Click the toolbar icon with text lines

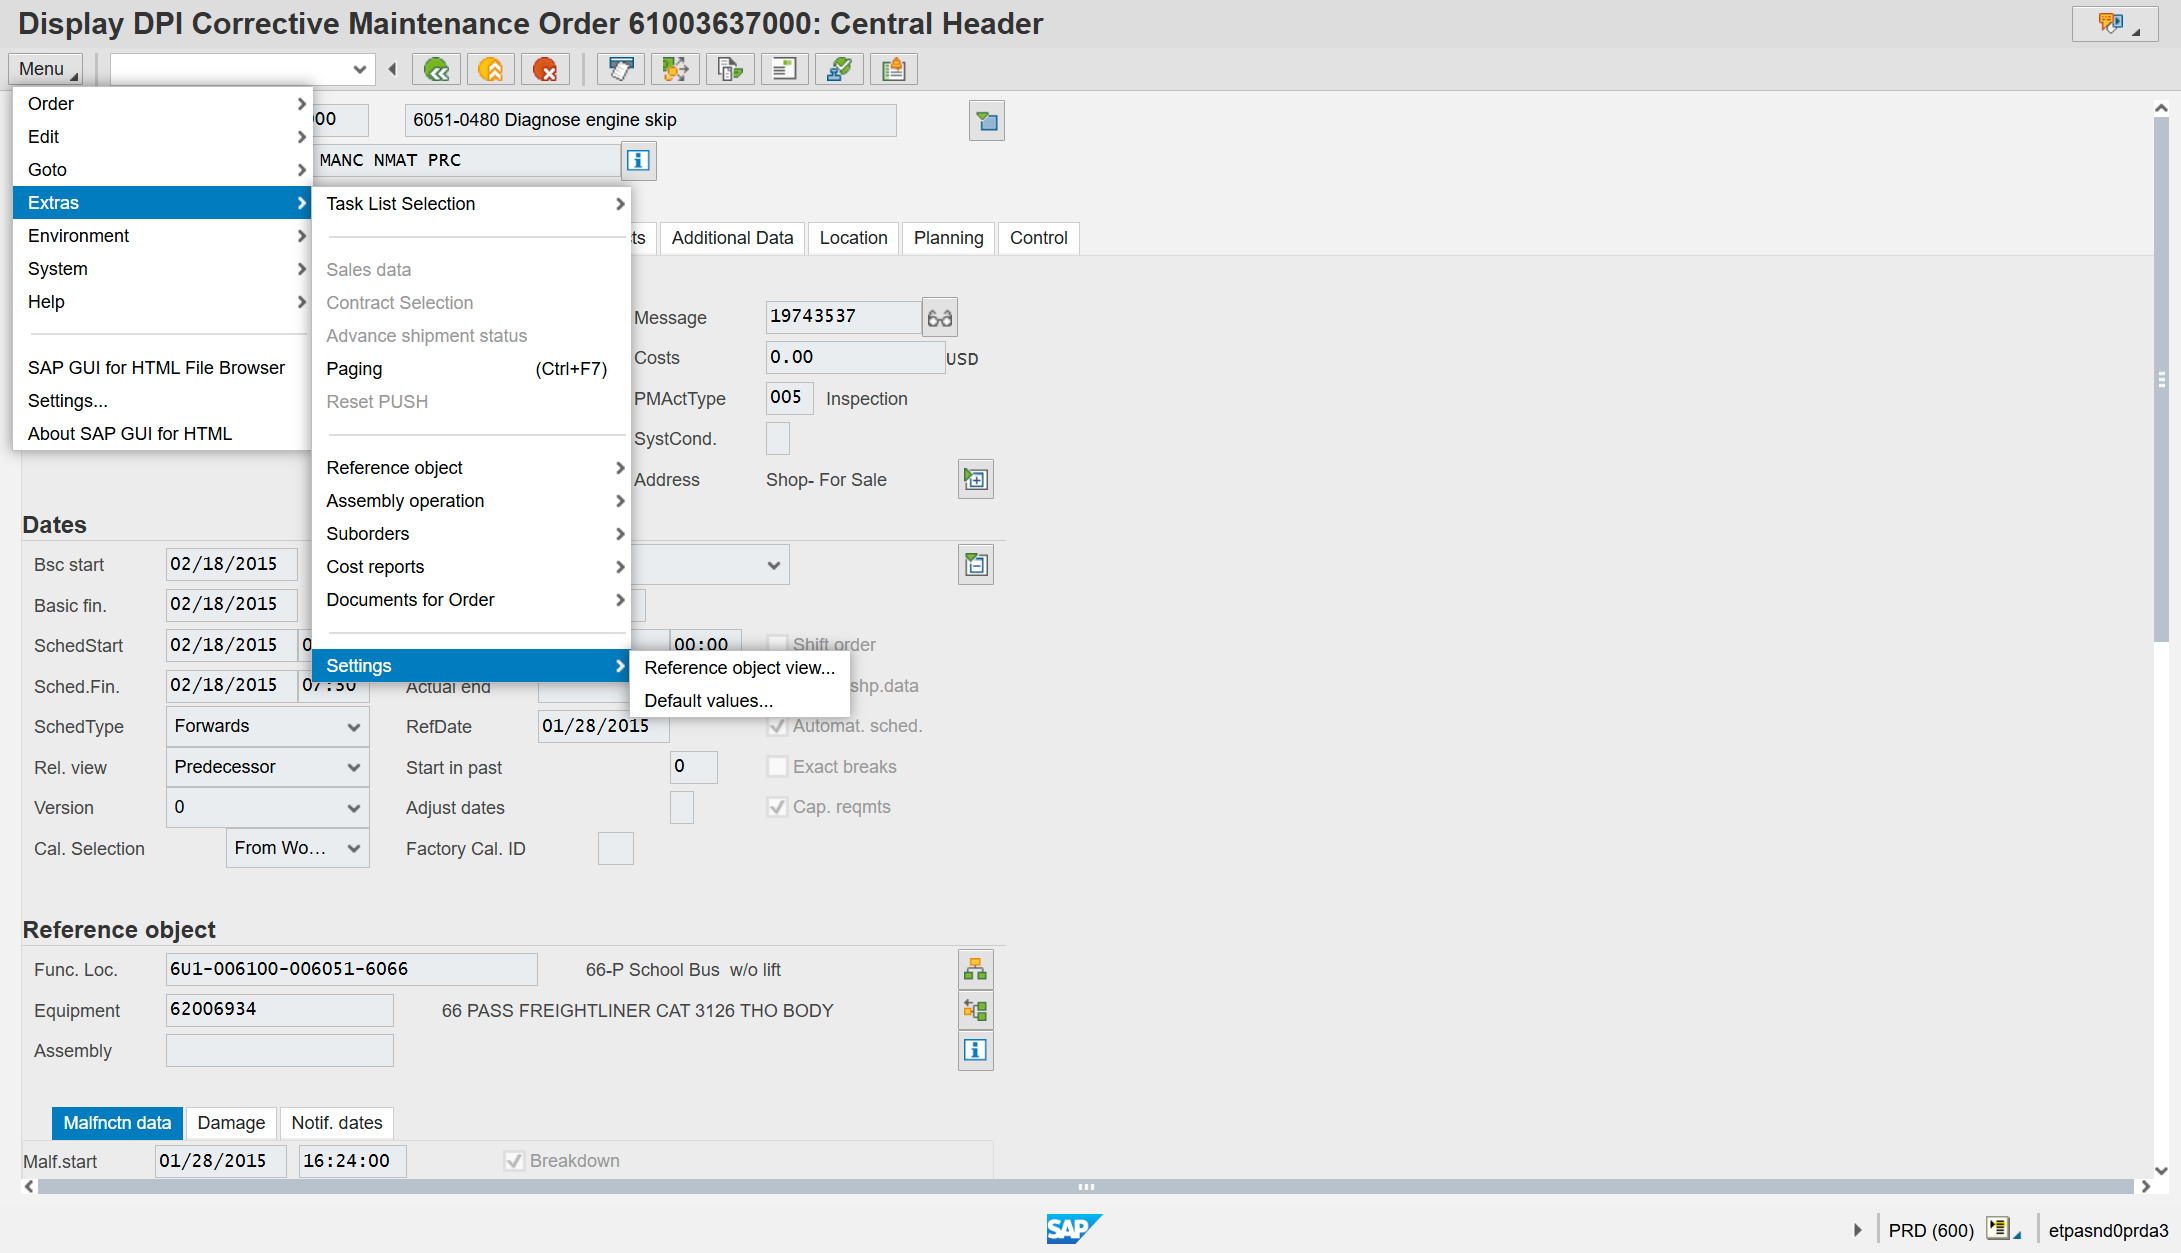pyautogui.click(x=785, y=69)
